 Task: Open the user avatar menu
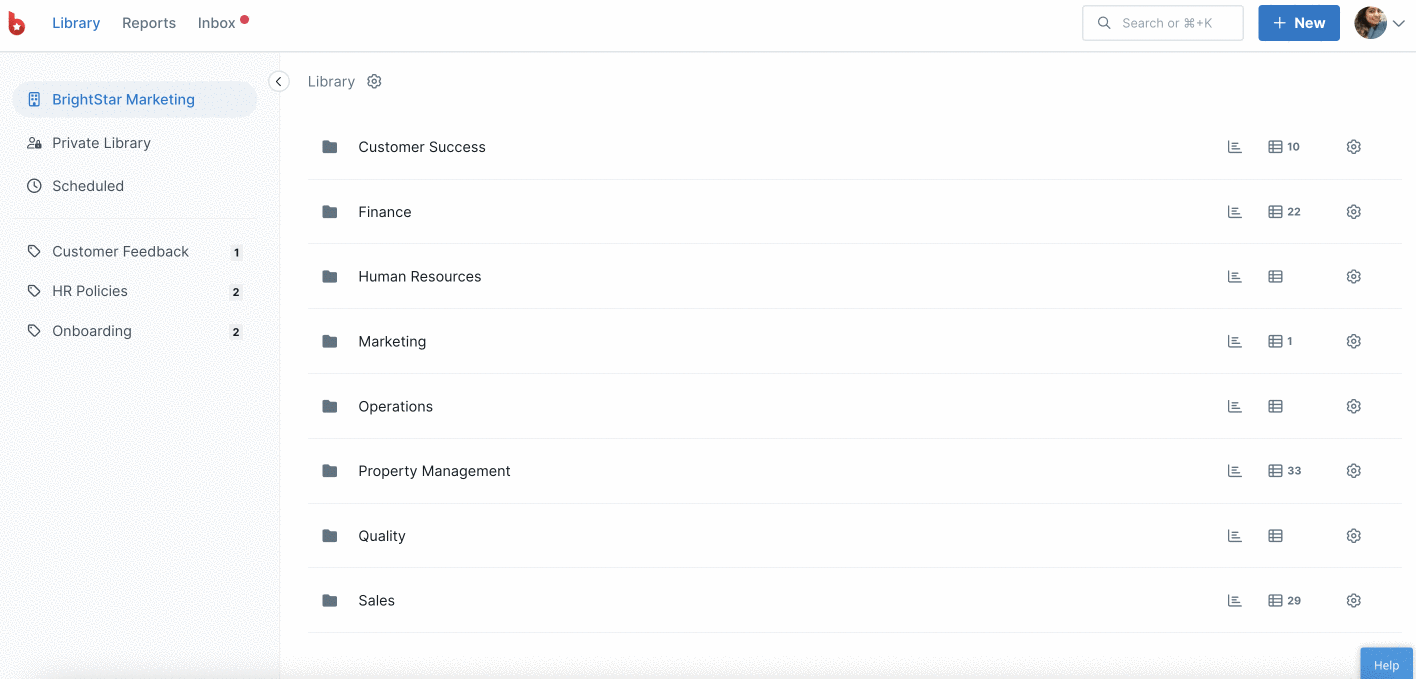pyautogui.click(x=1379, y=23)
